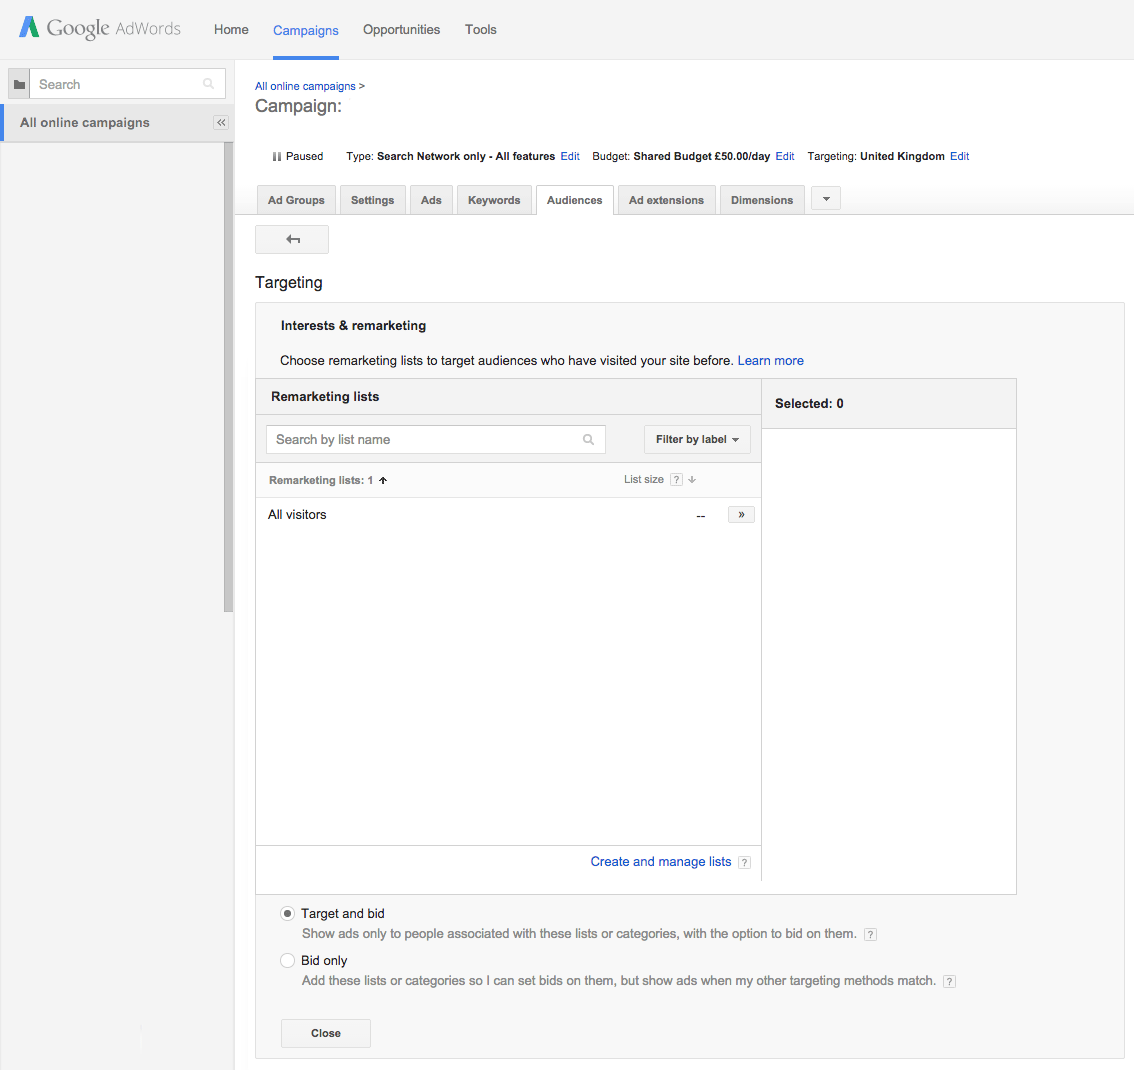Click the magnifier in Search by list name

[589, 440]
